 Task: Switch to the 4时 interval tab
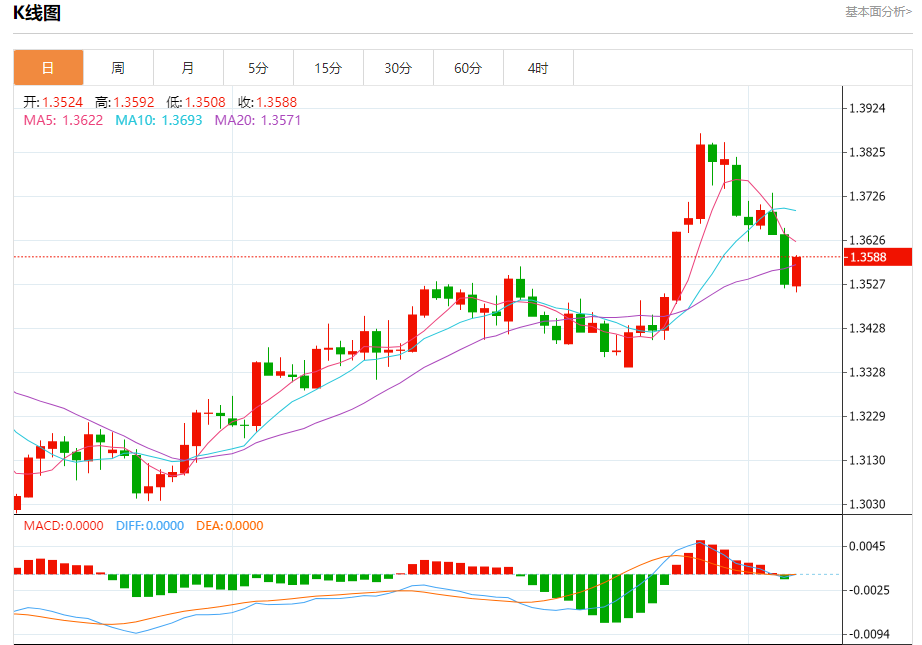[x=538, y=68]
